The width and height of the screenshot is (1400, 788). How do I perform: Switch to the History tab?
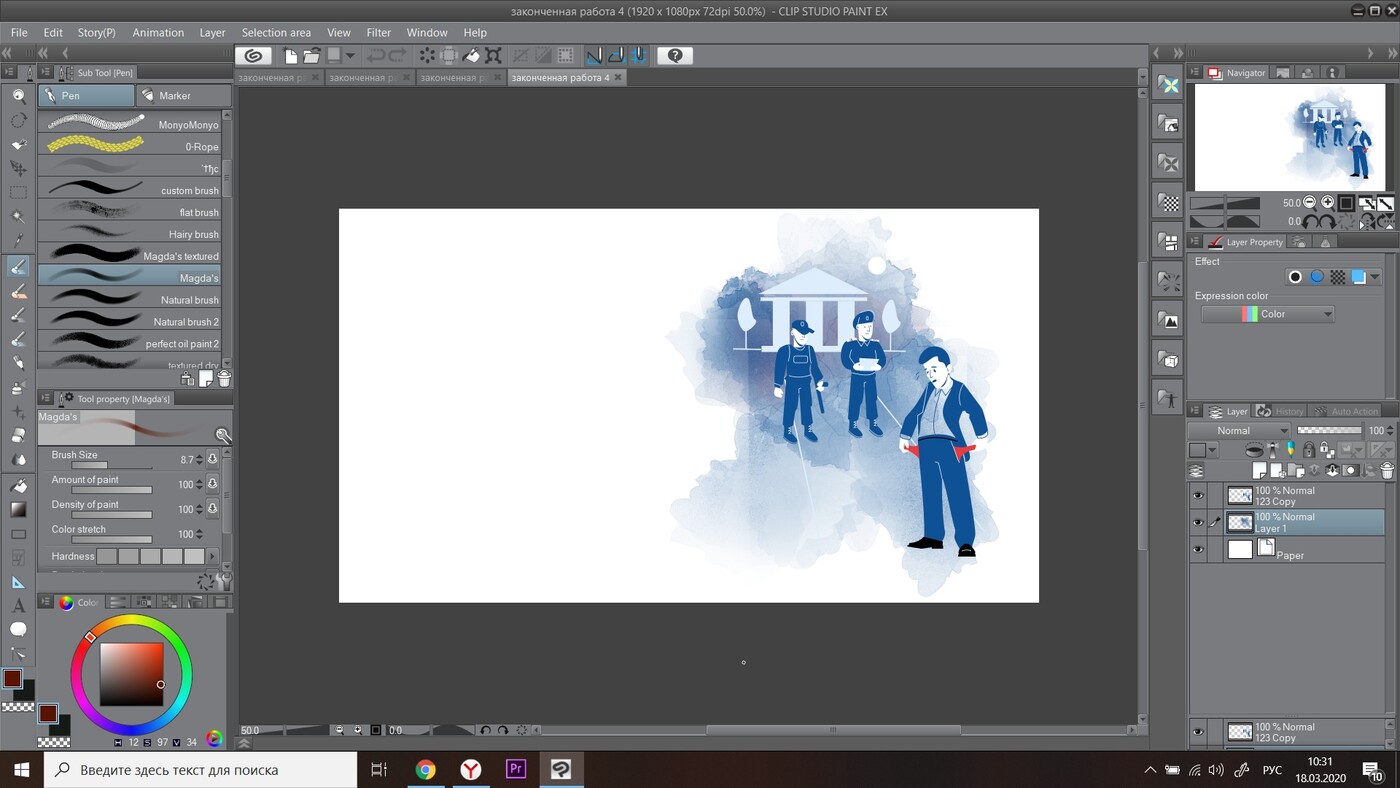pos(1282,411)
